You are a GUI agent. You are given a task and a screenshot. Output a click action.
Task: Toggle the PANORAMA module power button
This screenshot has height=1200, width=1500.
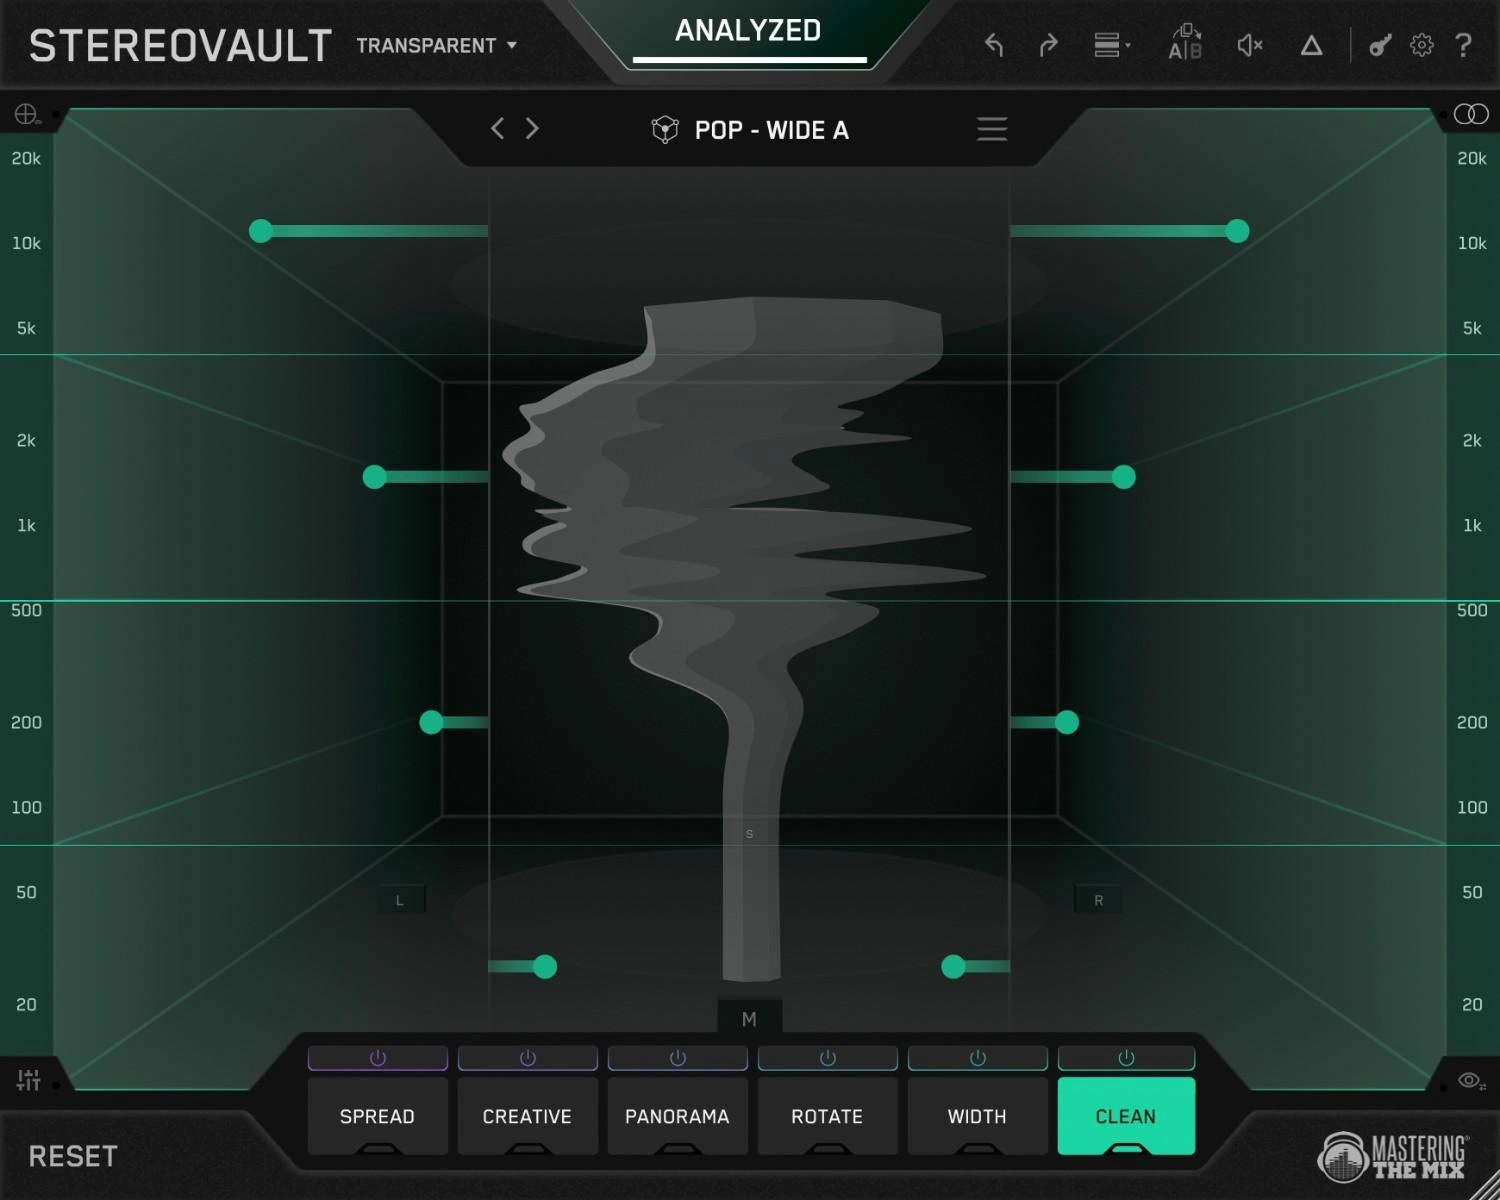pyautogui.click(x=678, y=1058)
